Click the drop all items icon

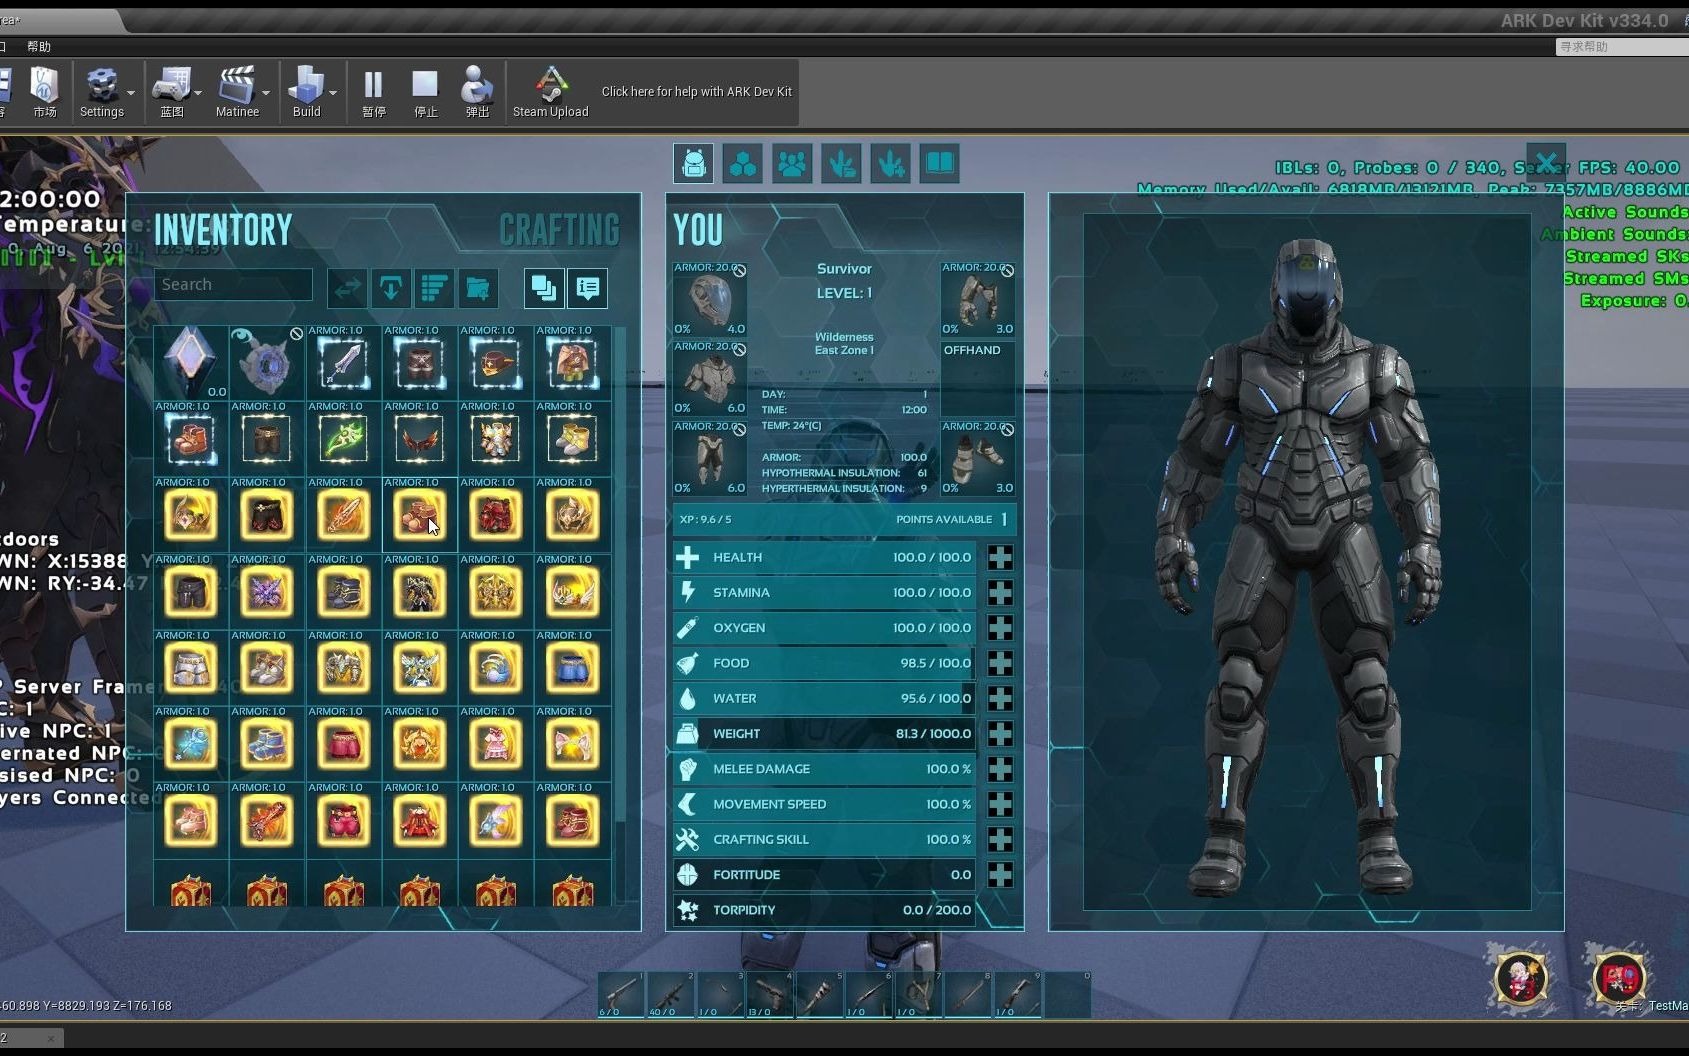[391, 288]
